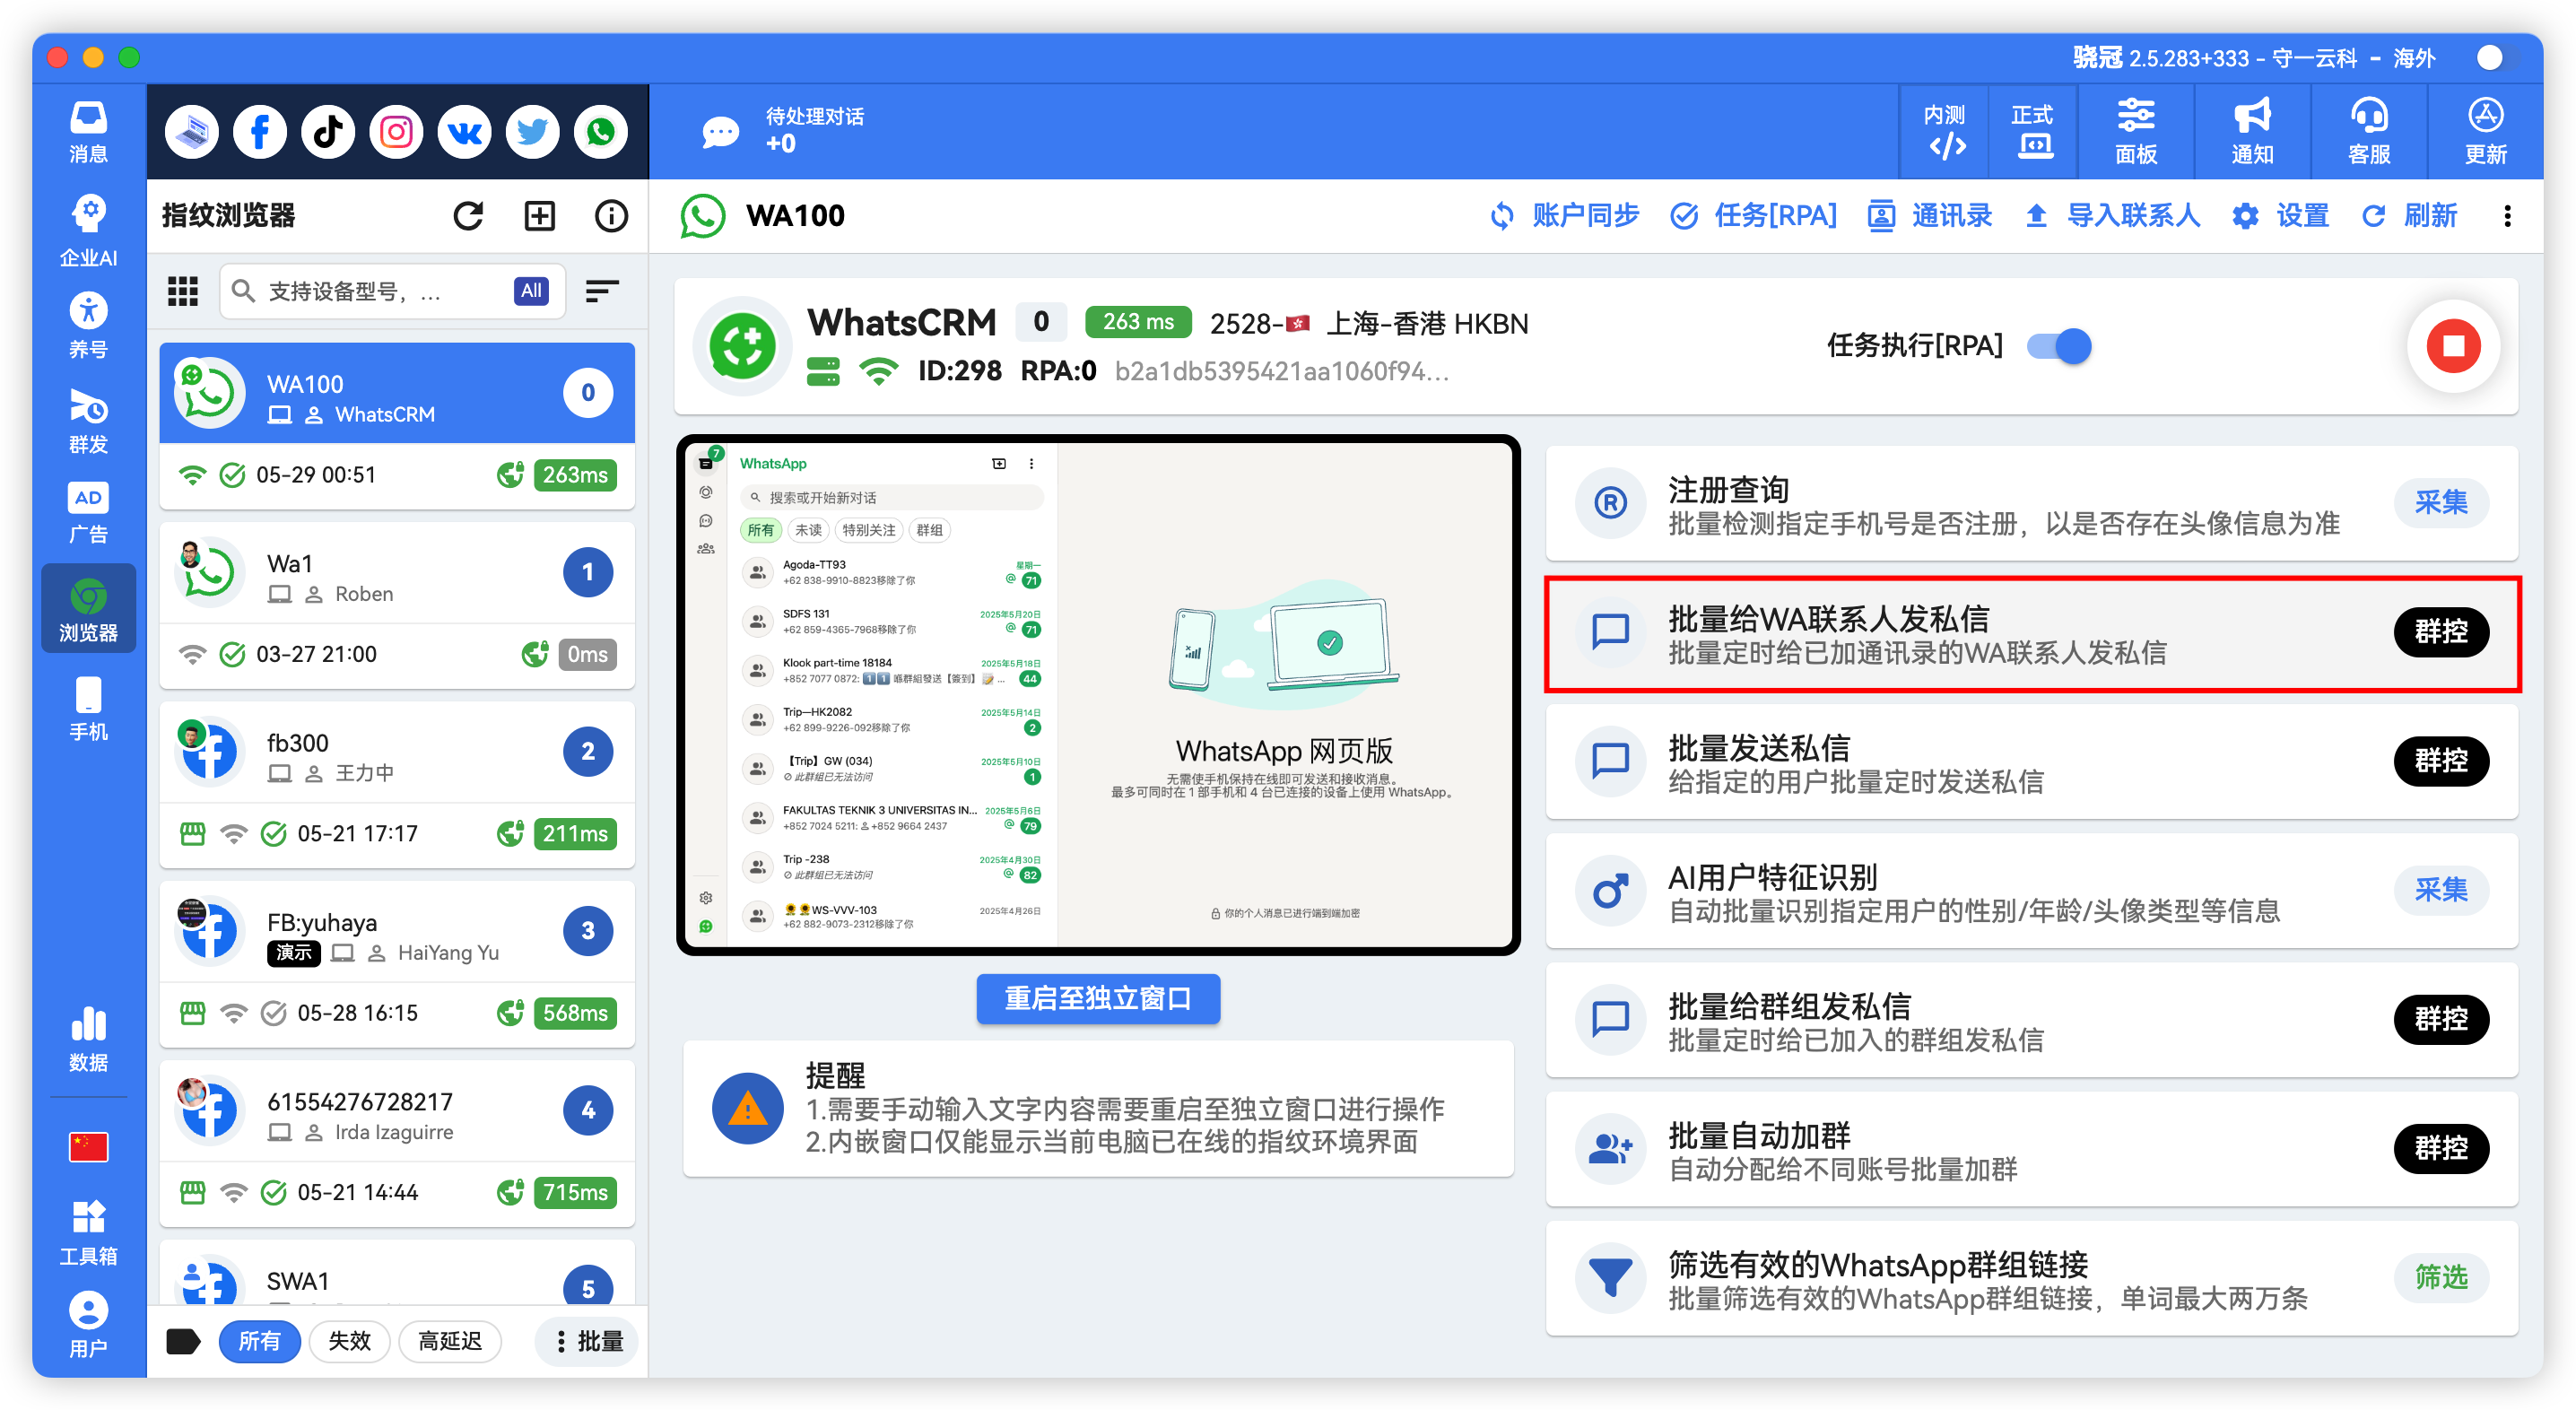Select the VK platform icon
This screenshot has height=1410, width=2576.
(464, 131)
